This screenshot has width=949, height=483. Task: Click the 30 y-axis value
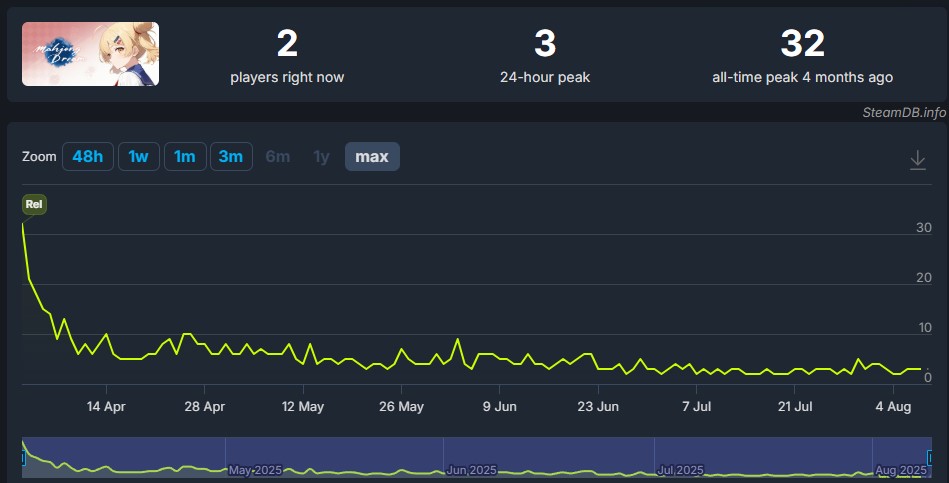[924, 228]
